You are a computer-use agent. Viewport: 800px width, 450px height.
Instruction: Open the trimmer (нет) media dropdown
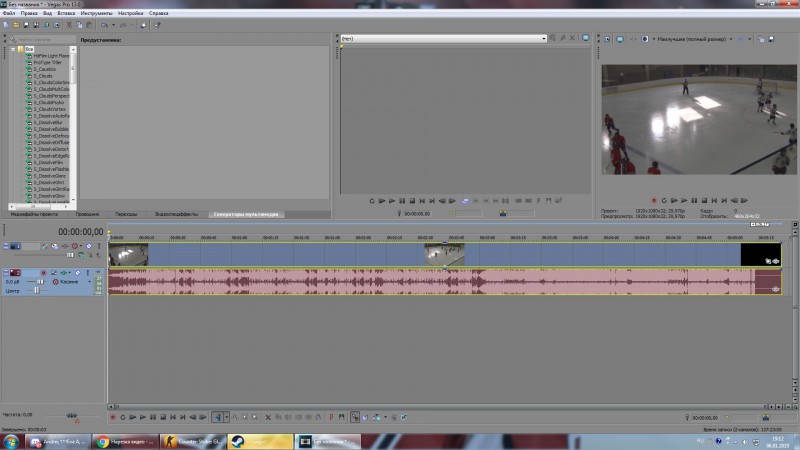tap(544, 38)
